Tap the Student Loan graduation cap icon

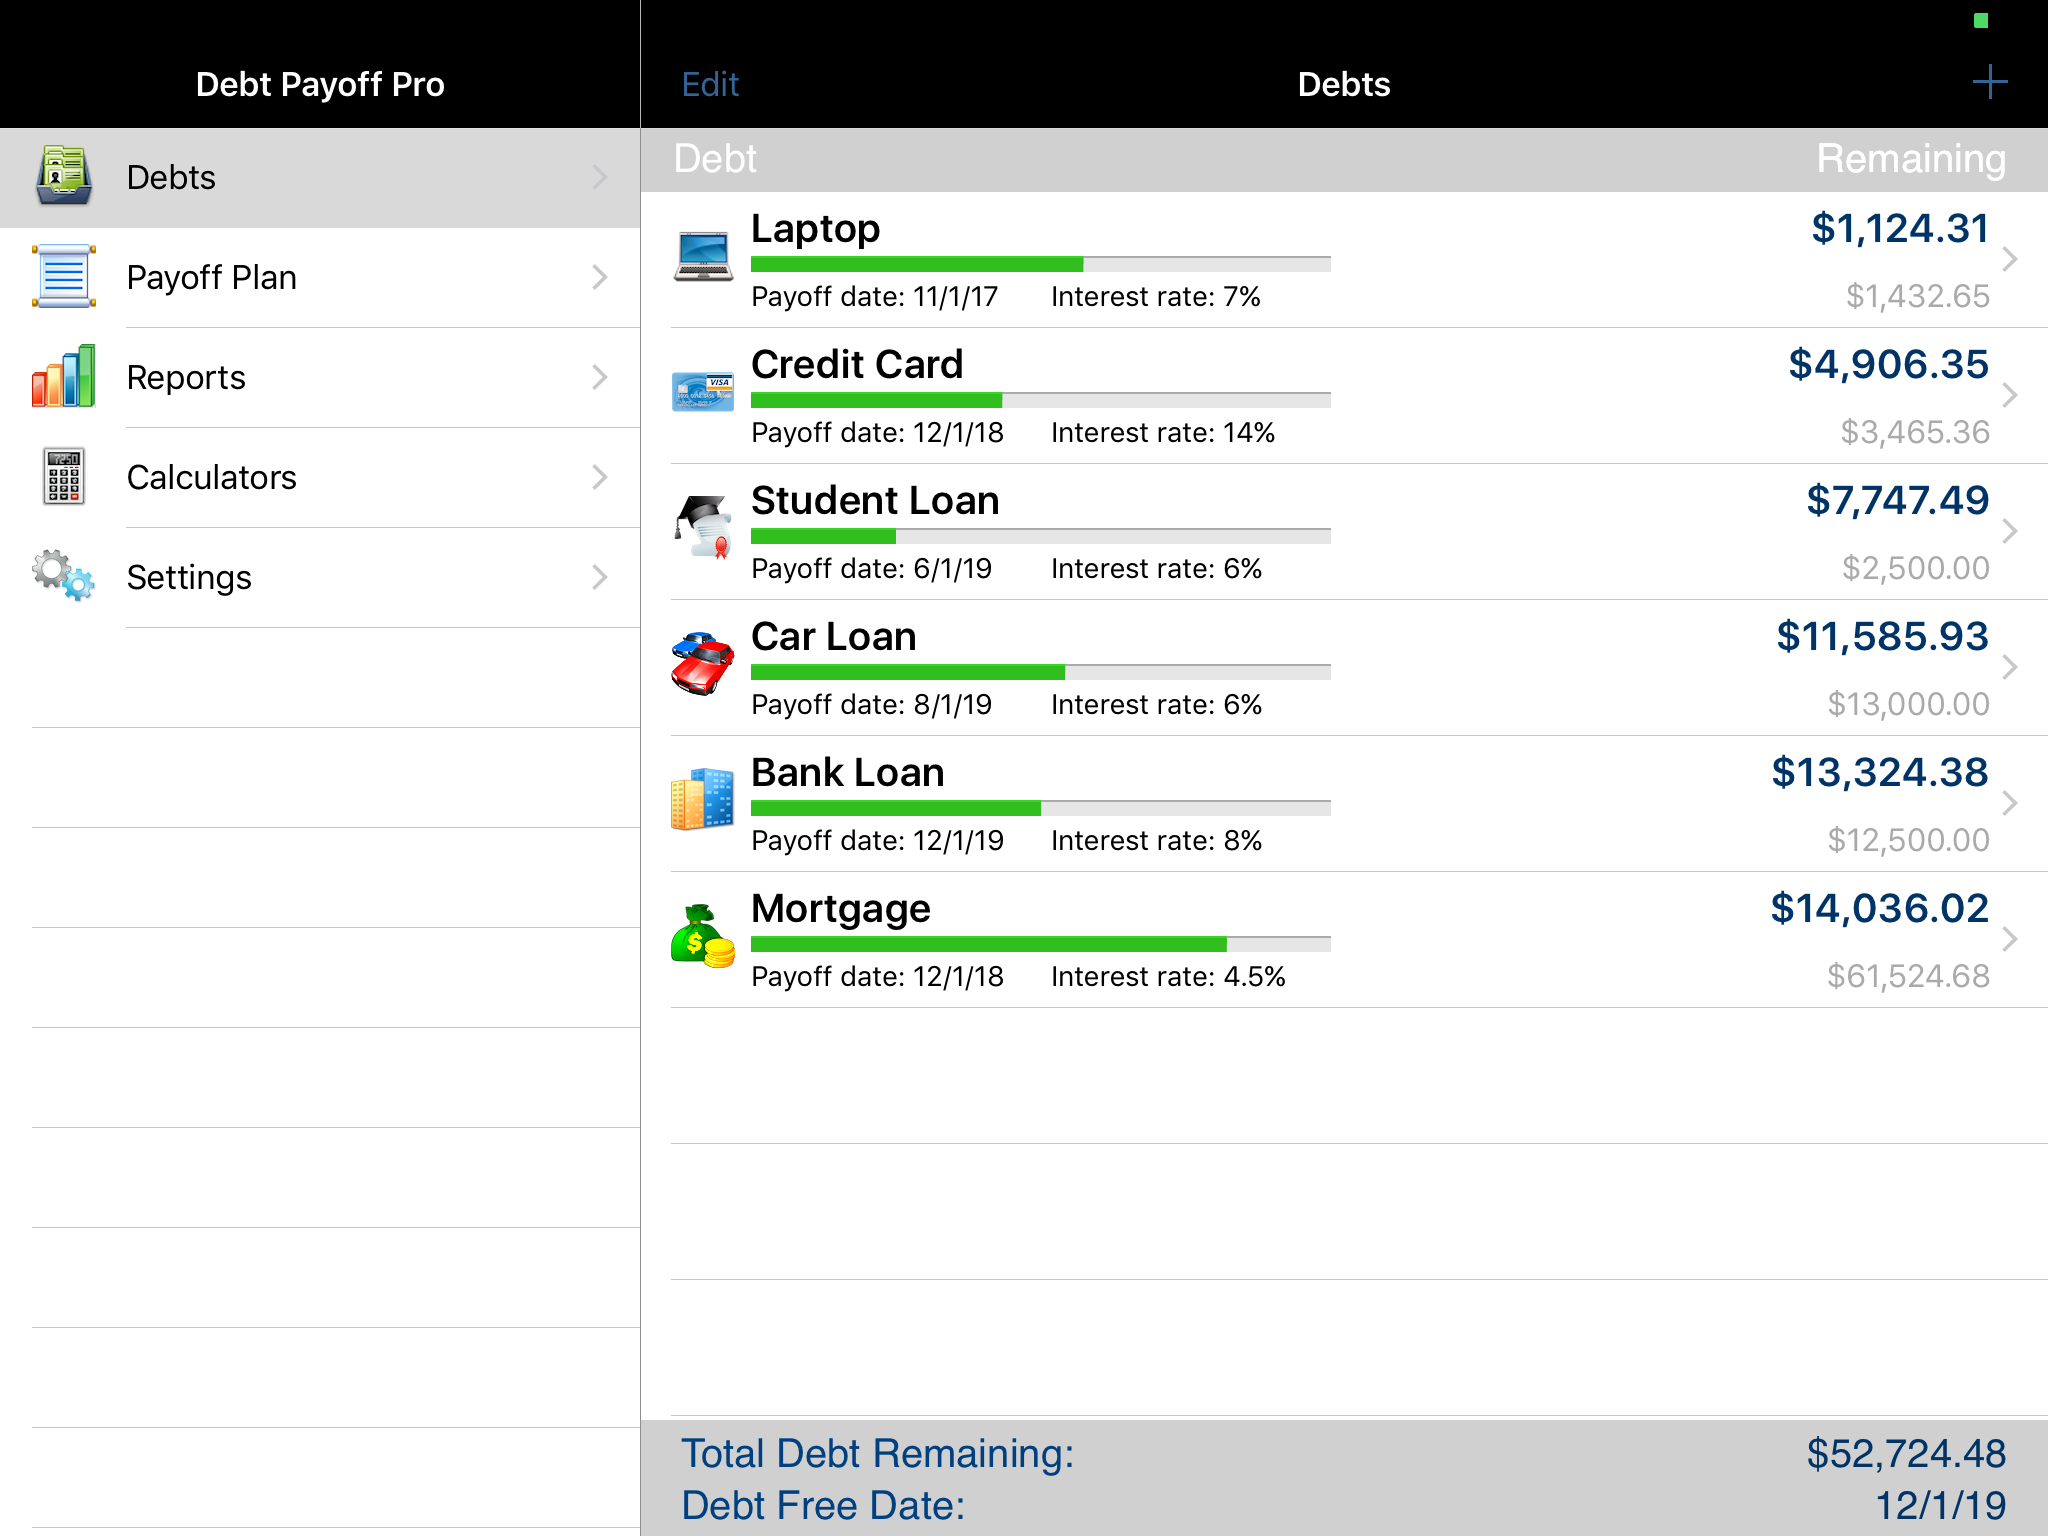tap(703, 528)
